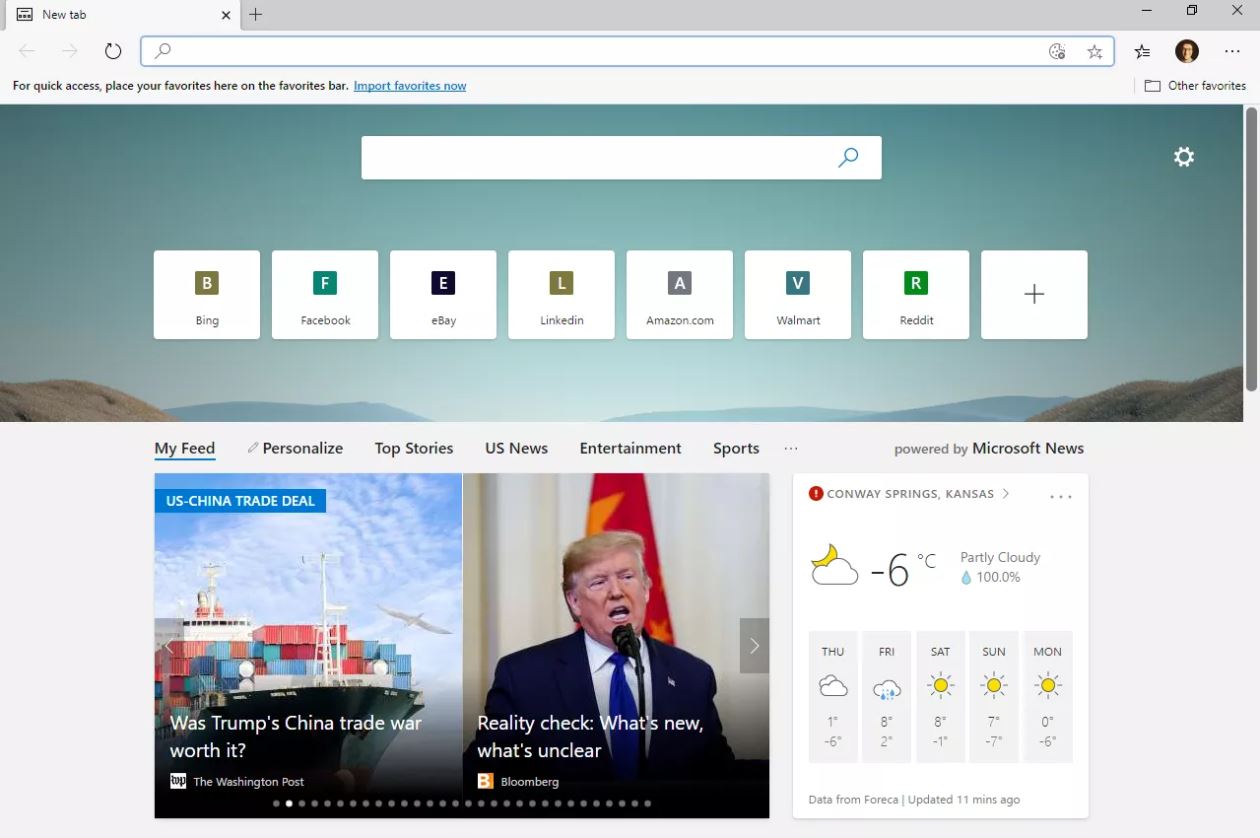Click Import favorites now link

pyautogui.click(x=410, y=86)
